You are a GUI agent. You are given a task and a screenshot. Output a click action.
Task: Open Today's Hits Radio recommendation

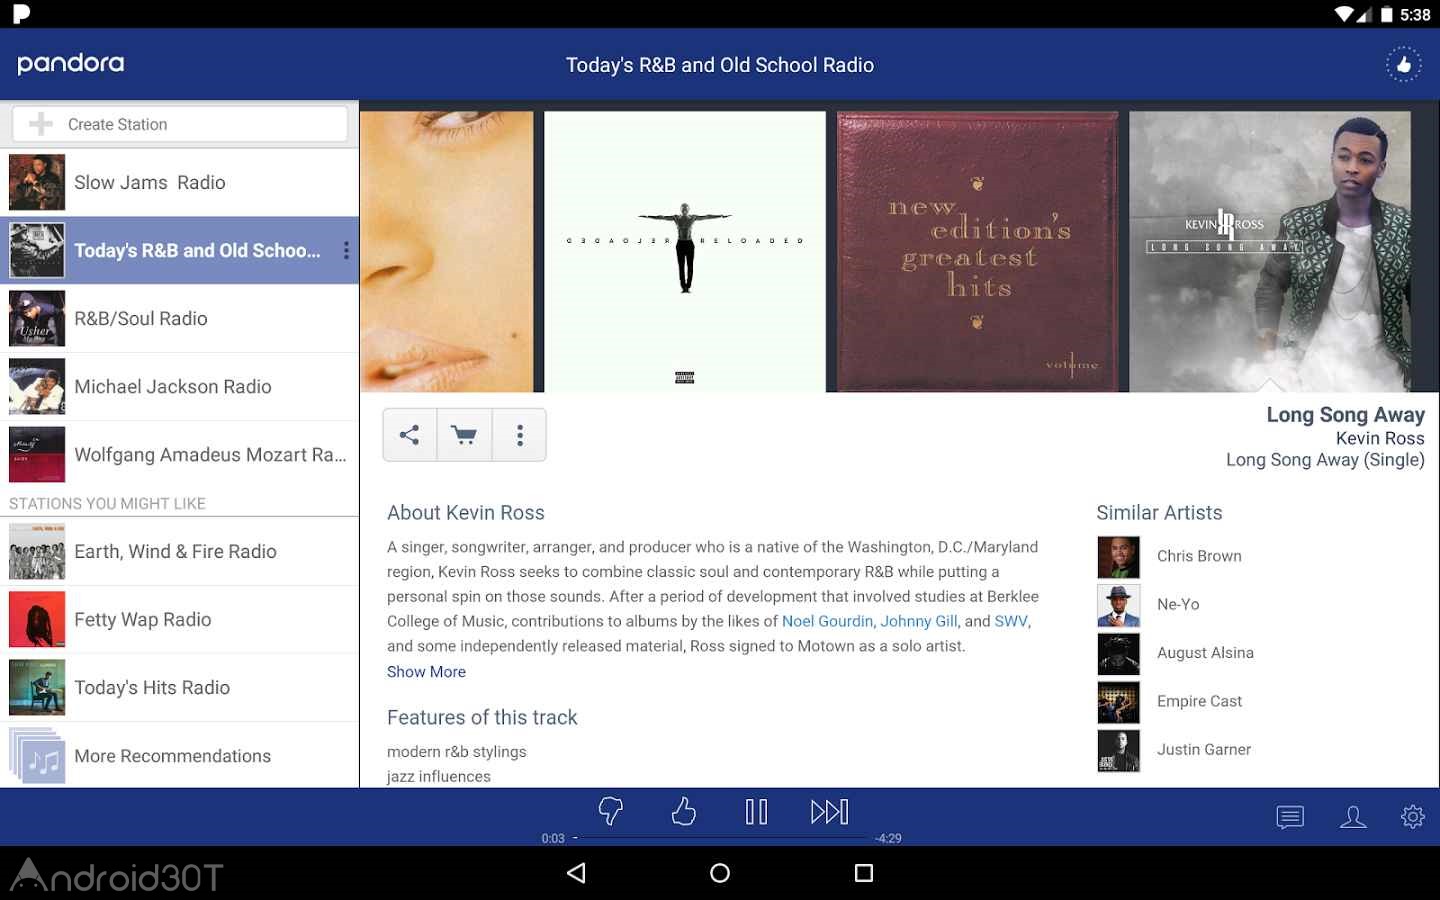pyautogui.click(x=180, y=687)
